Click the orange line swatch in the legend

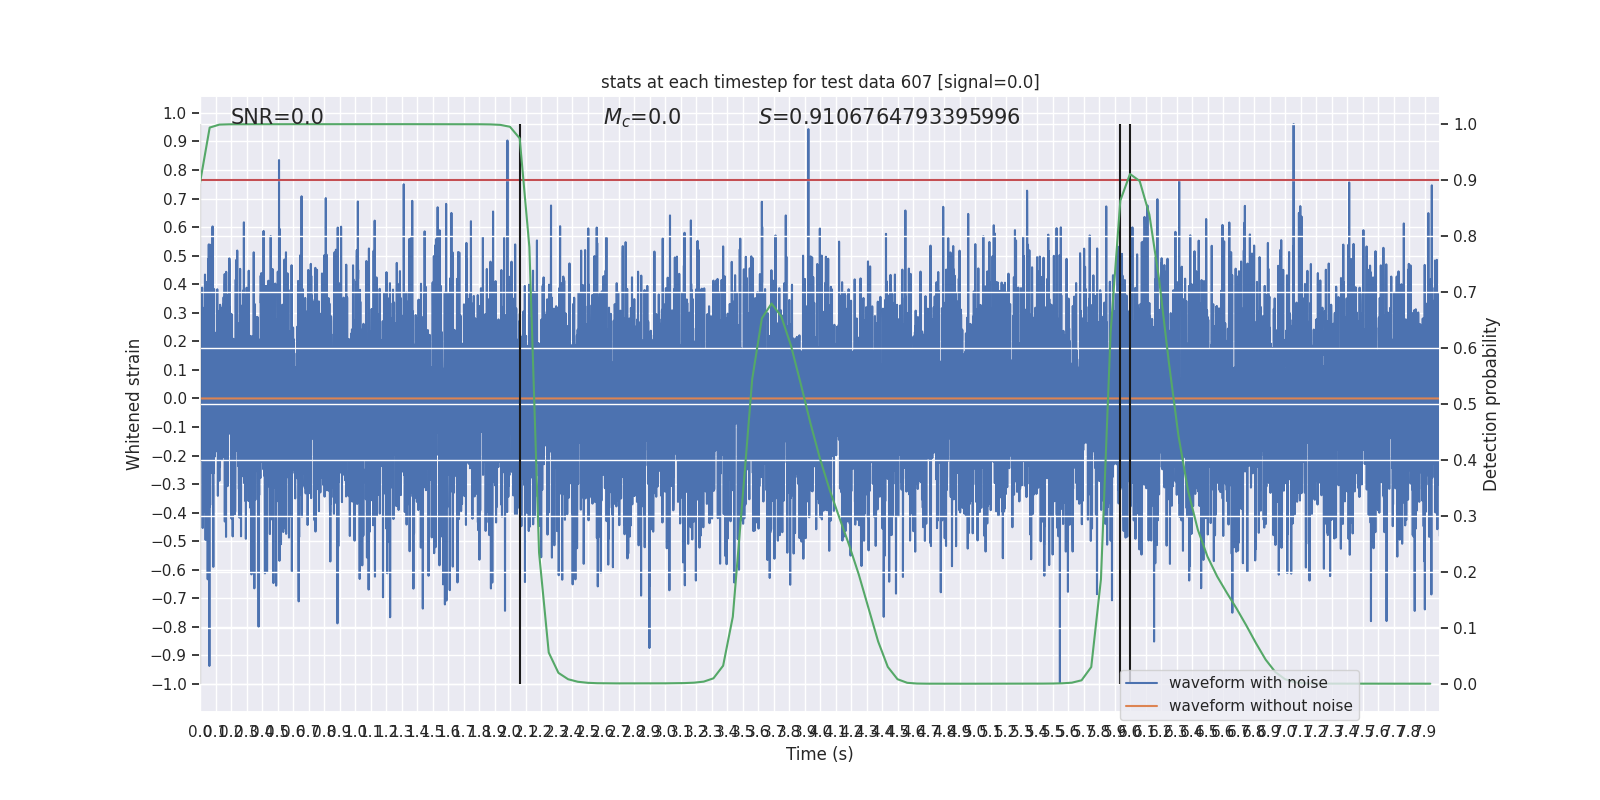click(x=1141, y=706)
